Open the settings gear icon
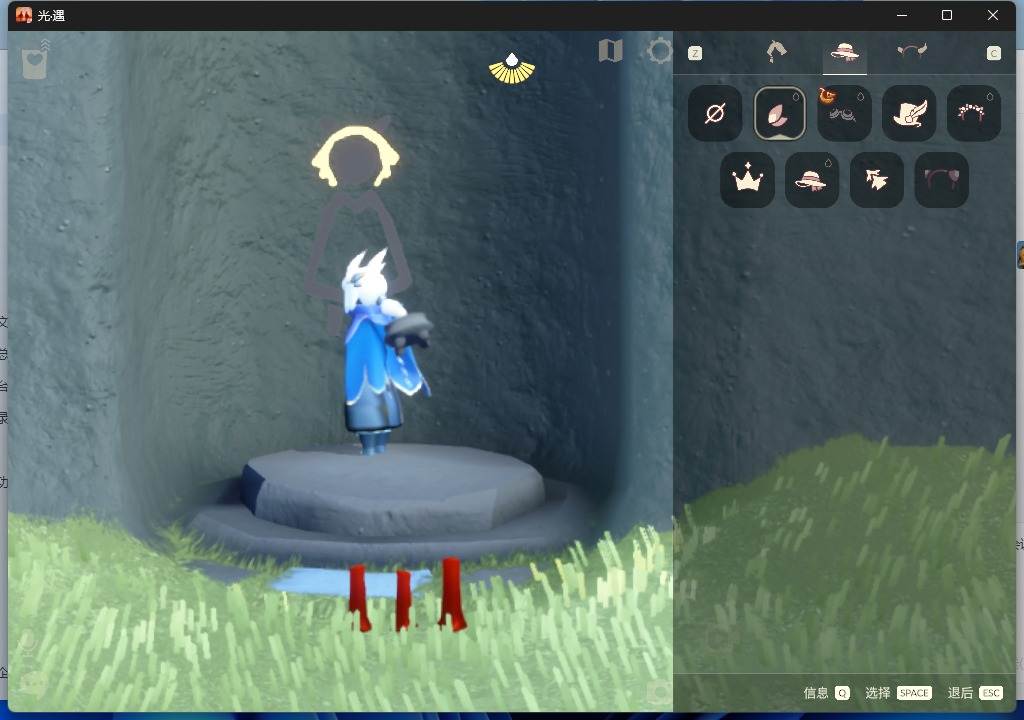The height and width of the screenshot is (720, 1024). [x=660, y=51]
